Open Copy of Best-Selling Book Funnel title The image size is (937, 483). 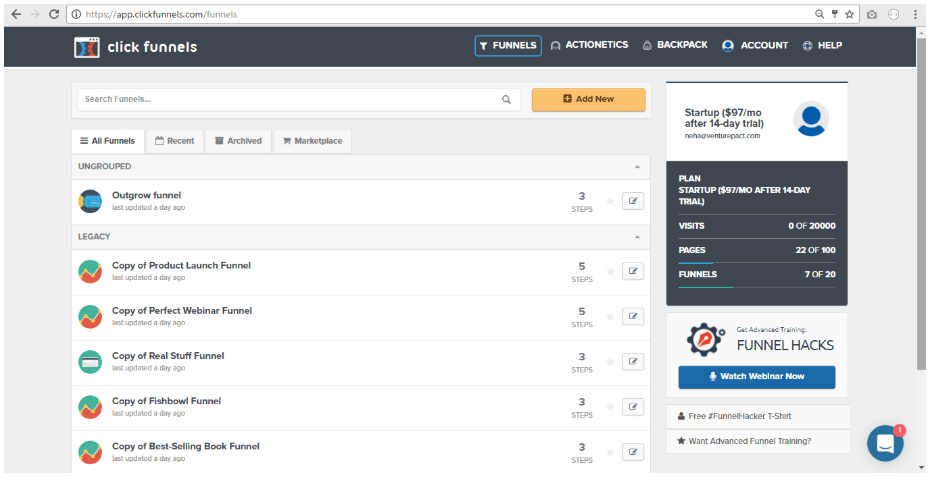point(186,447)
